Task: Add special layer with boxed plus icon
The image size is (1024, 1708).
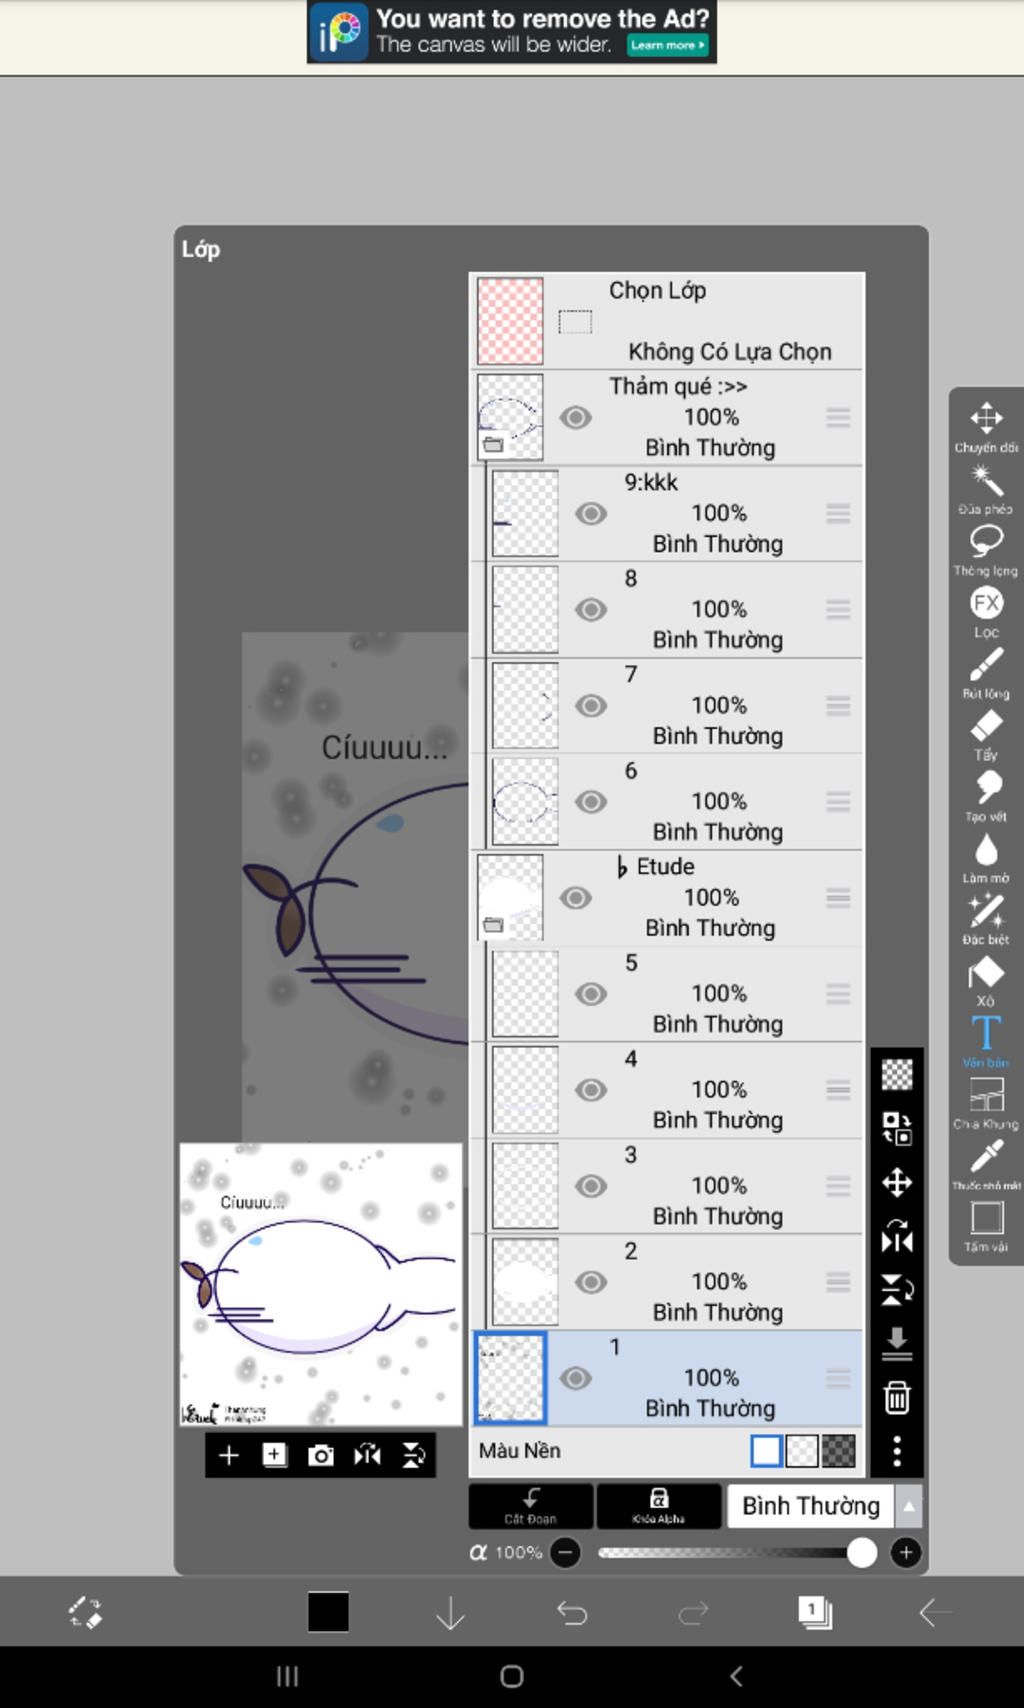Action: (x=274, y=1455)
